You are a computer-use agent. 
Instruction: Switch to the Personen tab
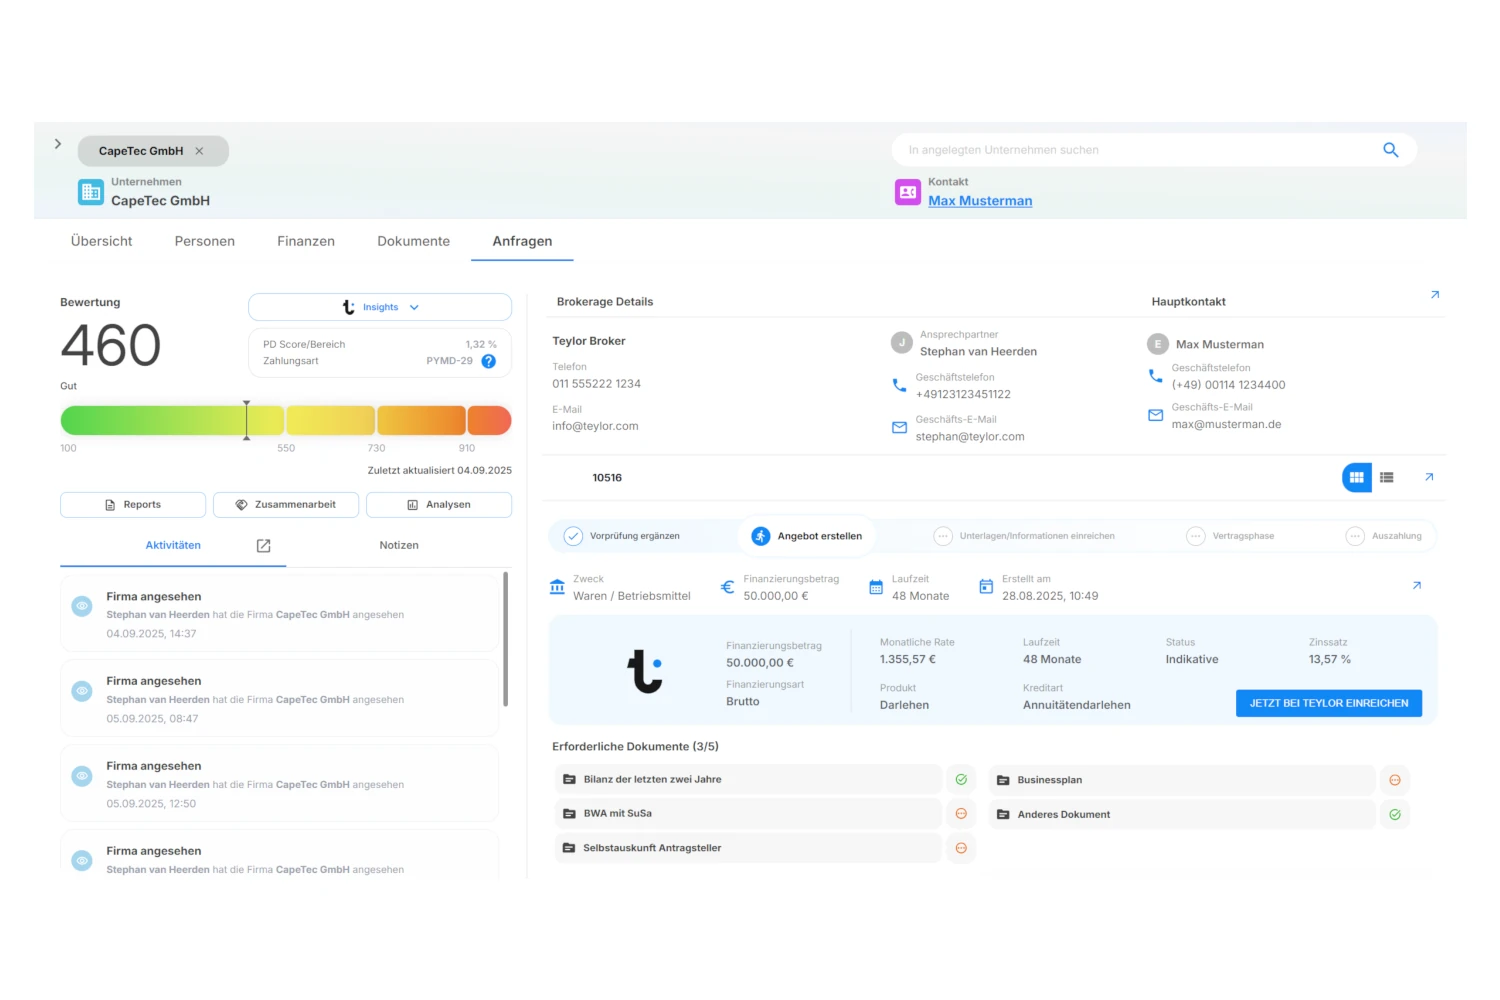(205, 241)
